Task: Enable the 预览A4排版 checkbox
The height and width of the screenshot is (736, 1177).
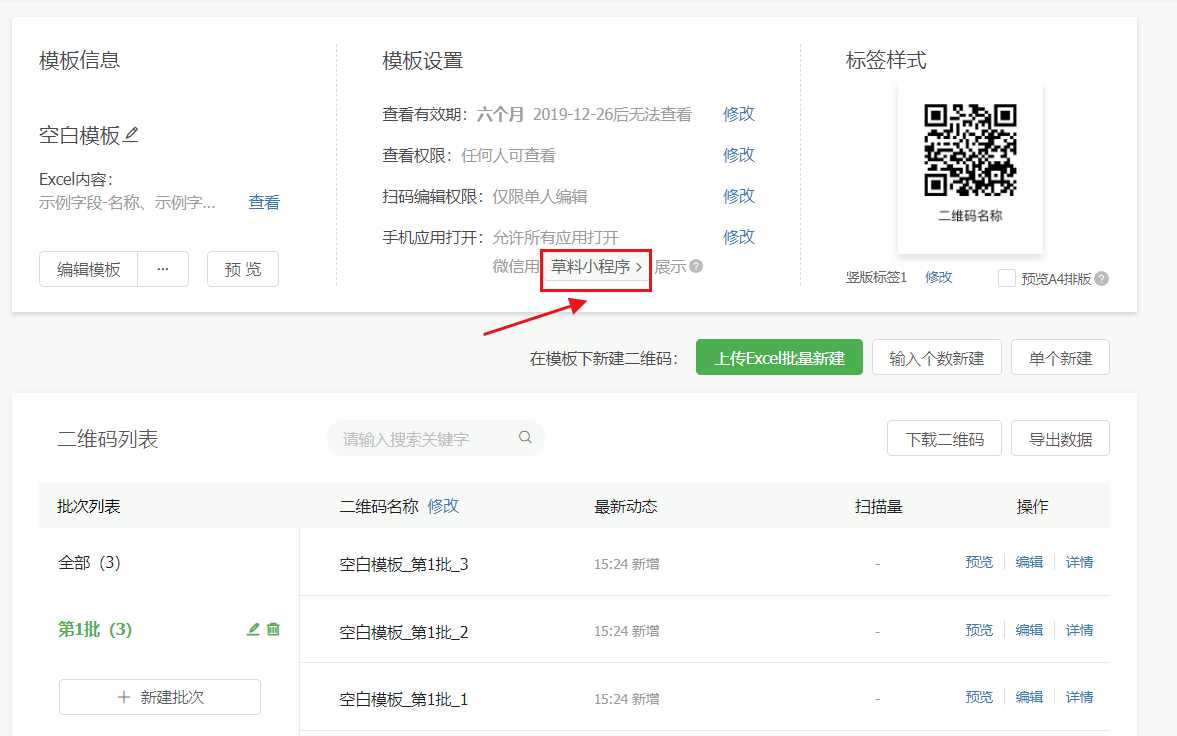Action: point(1006,278)
